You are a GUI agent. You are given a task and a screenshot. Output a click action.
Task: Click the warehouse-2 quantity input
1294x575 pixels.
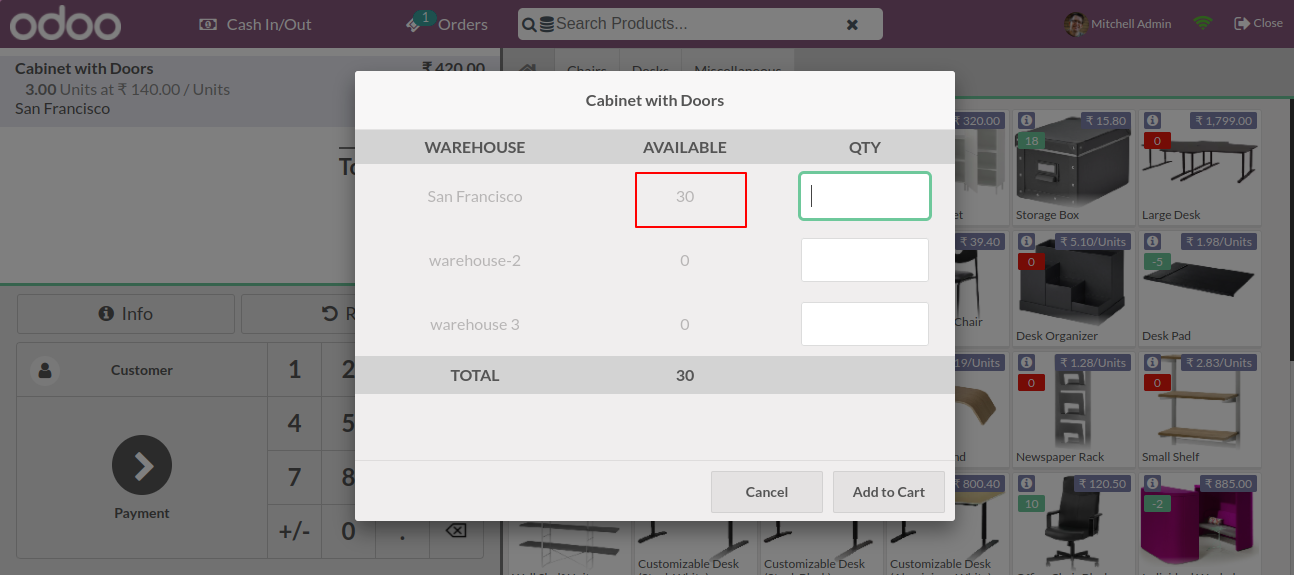(x=865, y=260)
